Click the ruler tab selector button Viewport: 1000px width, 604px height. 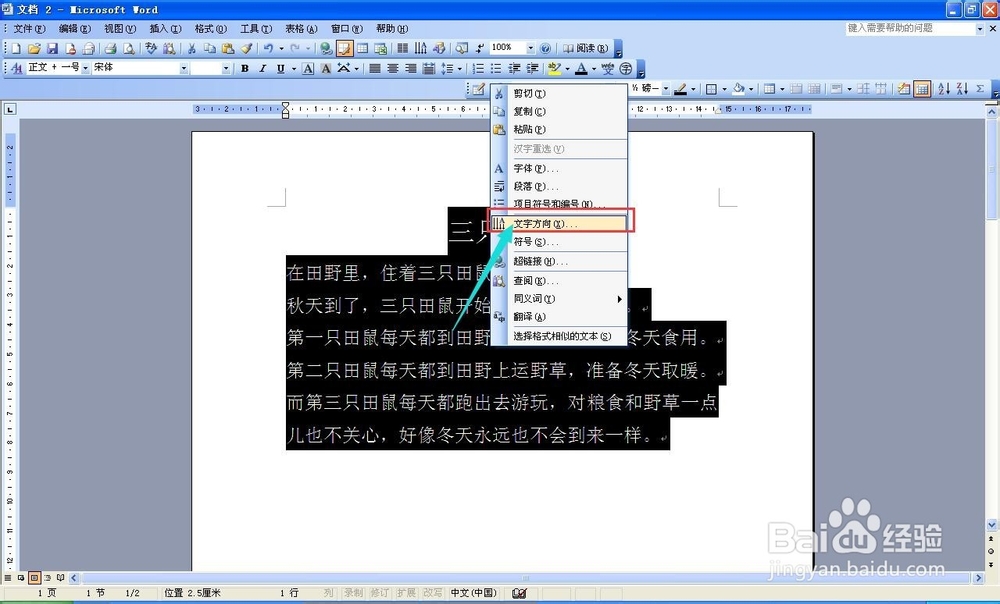[10, 110]
